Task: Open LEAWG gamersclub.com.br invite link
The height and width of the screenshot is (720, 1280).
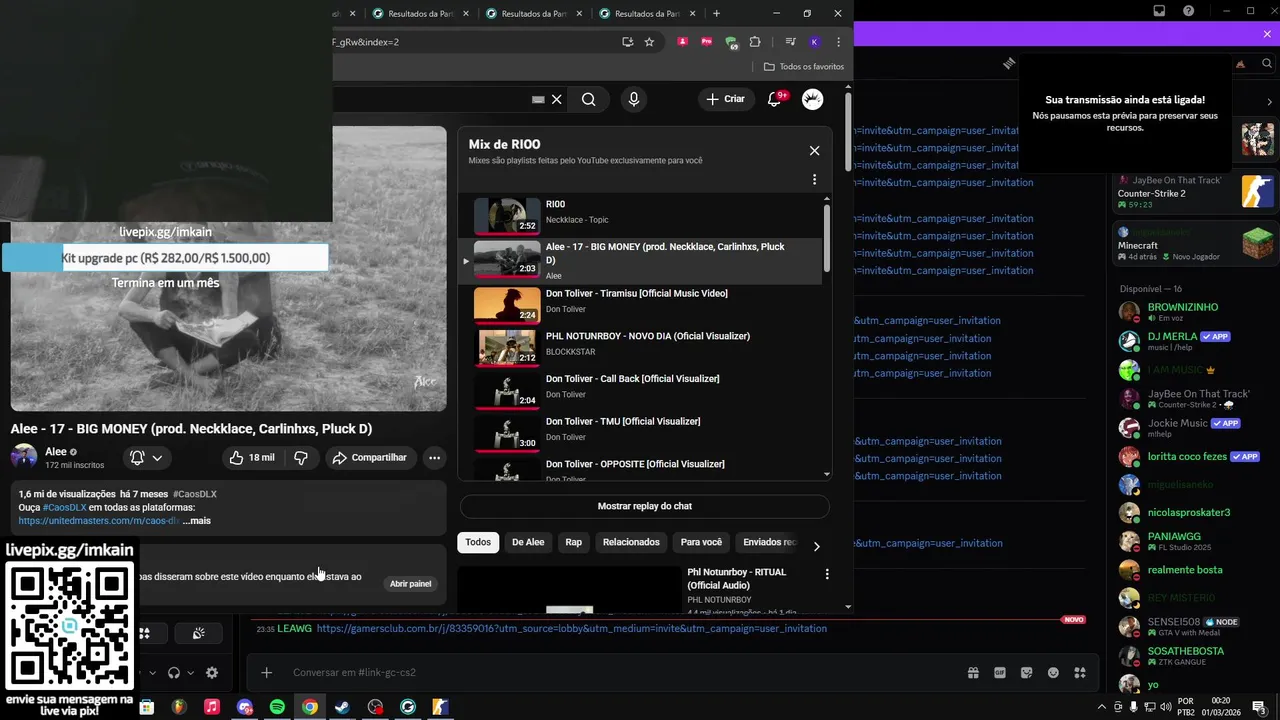Action: [572, 629]
